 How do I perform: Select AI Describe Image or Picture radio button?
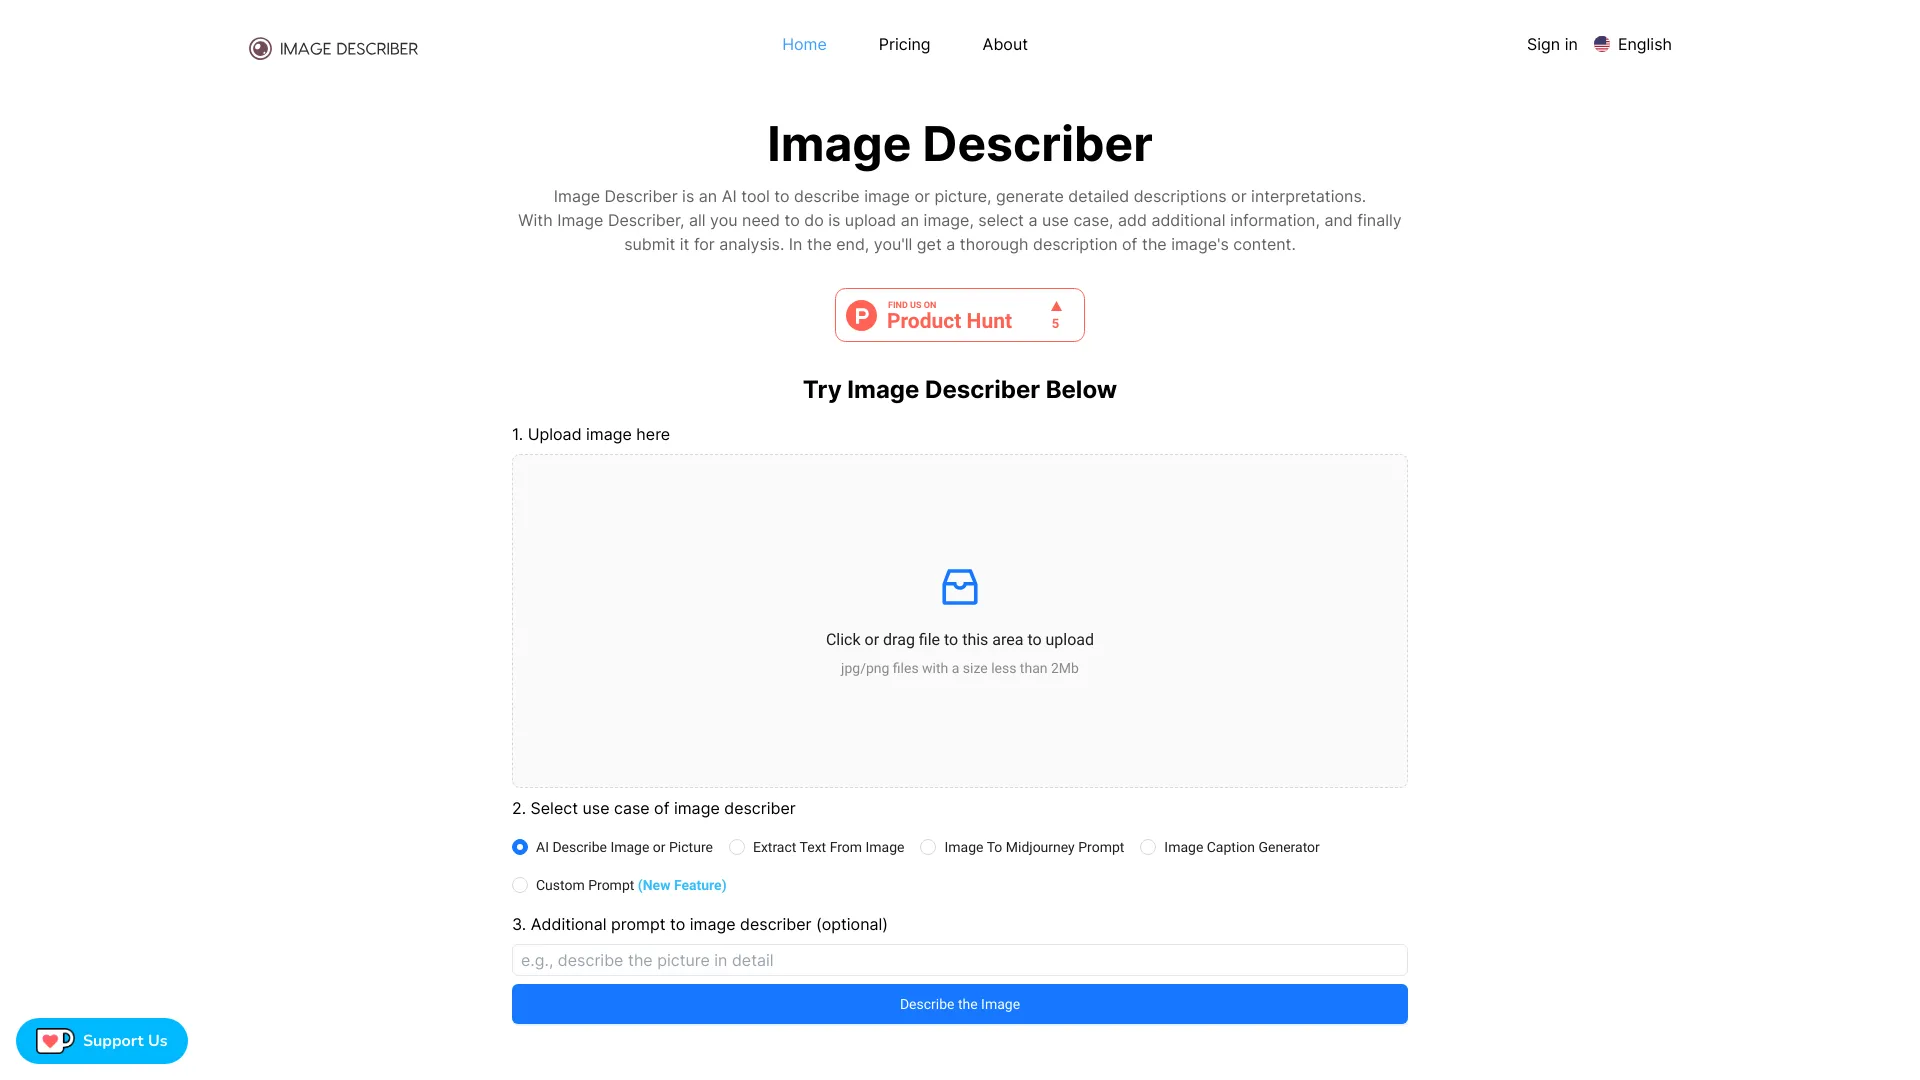[520, 847]
